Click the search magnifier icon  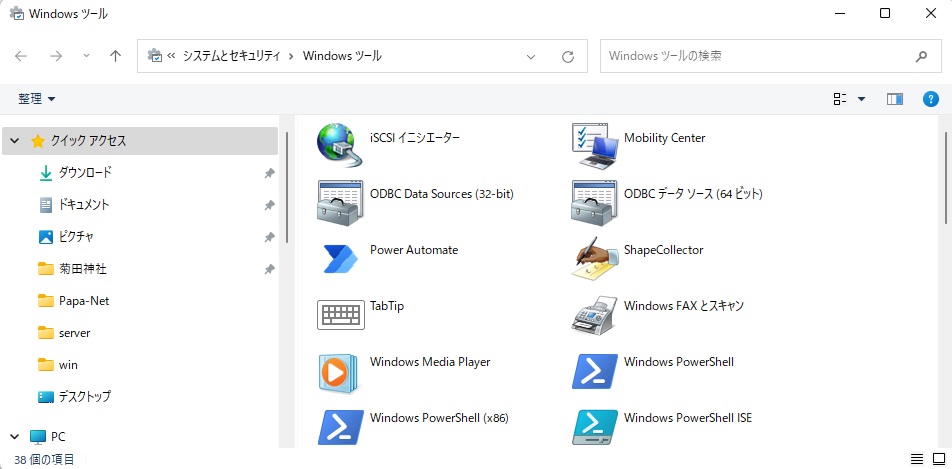pyautogui.click(x=921, y=56)
